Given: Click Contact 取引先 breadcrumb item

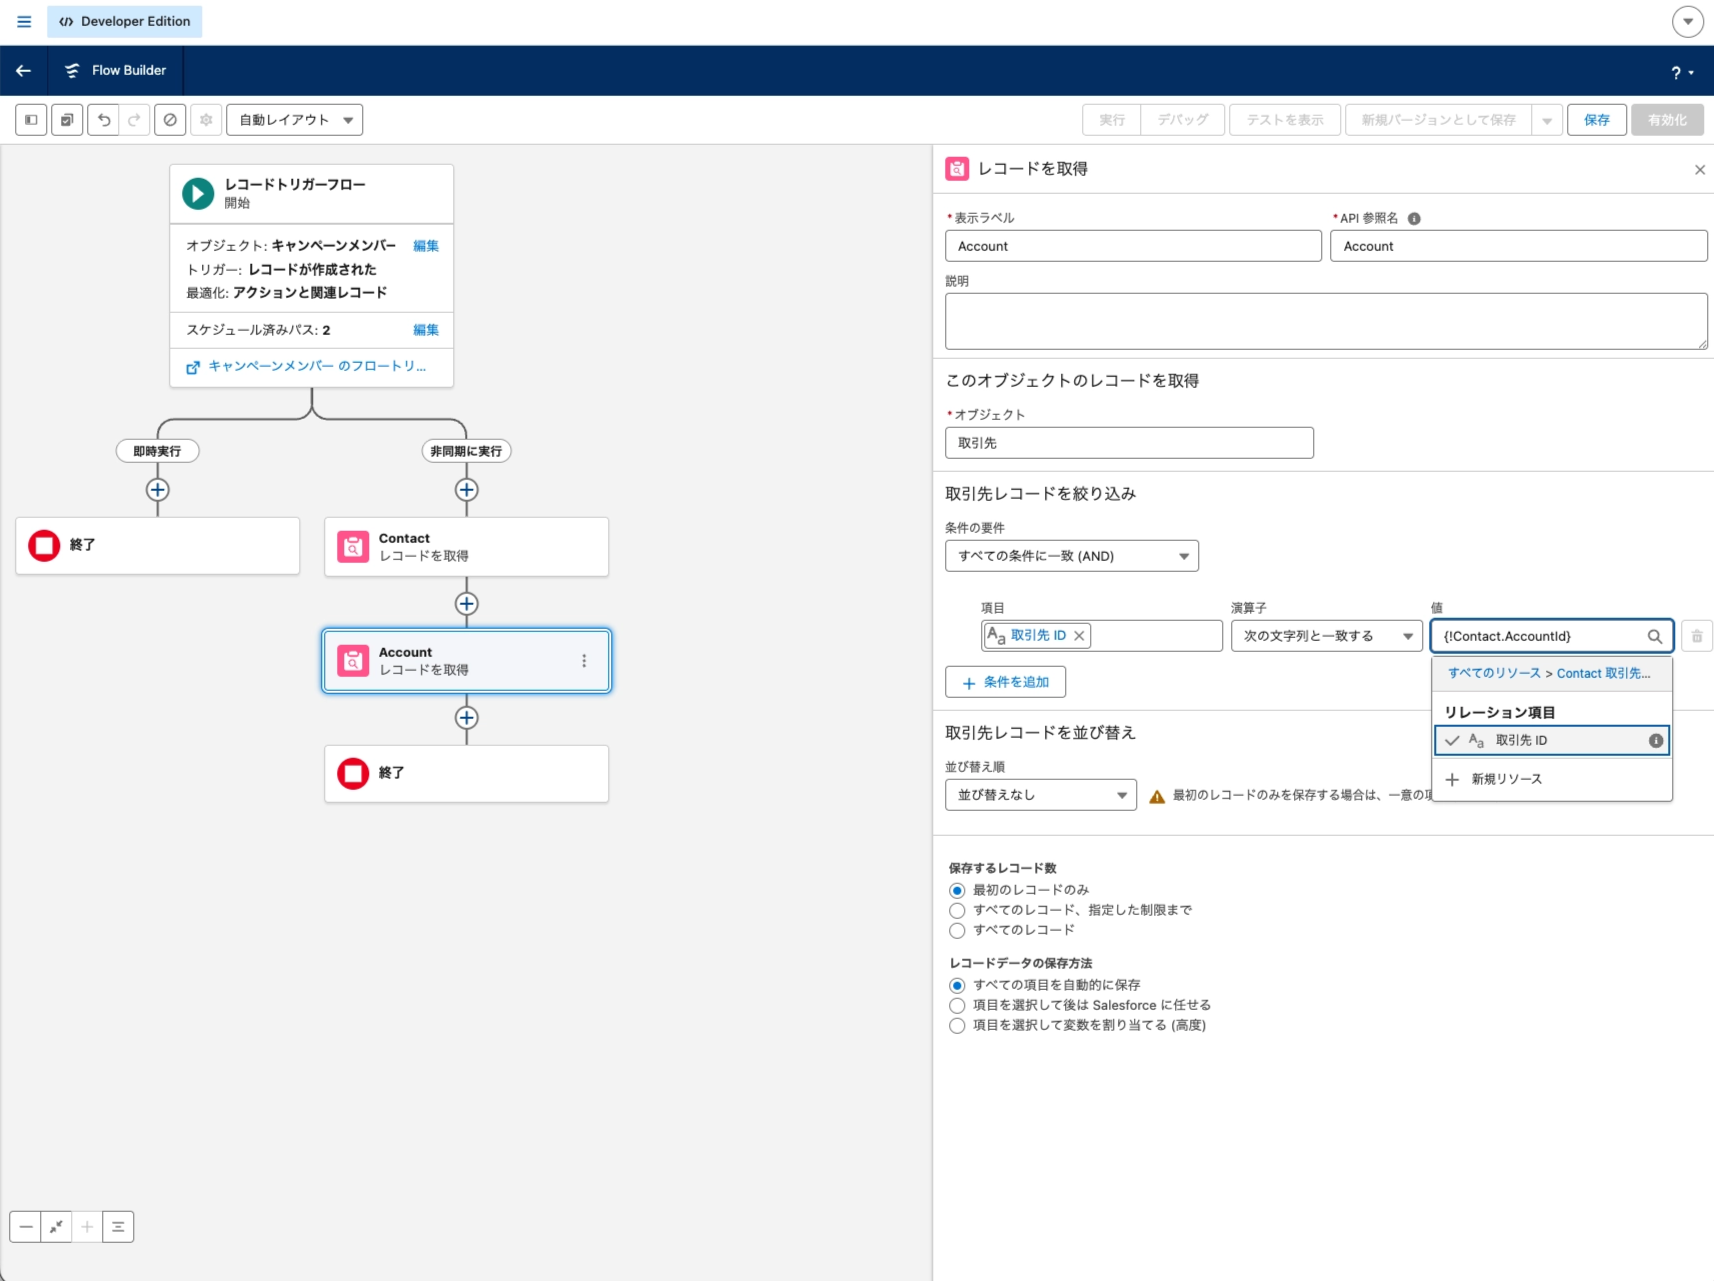Looking at the screenshot, I should 1604,674.
